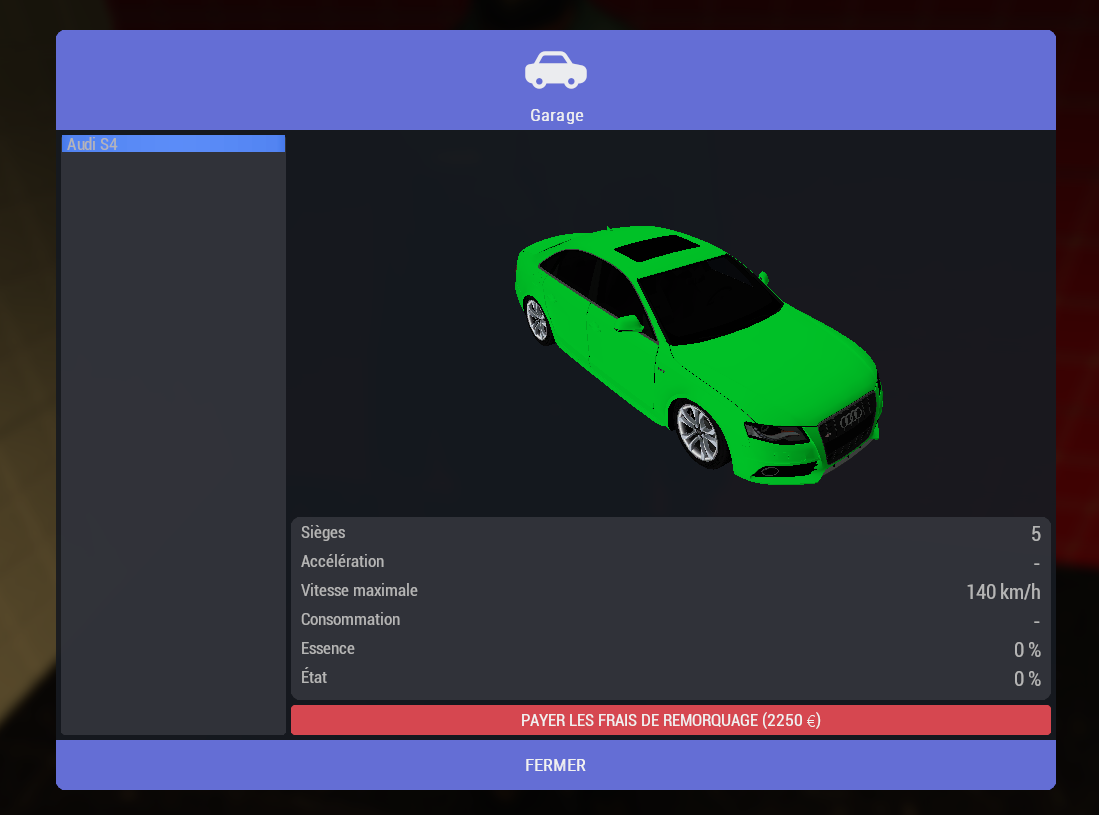Click the Vitesse maximale label
The width and height of the screenshot is (1099, 815).
359,591
